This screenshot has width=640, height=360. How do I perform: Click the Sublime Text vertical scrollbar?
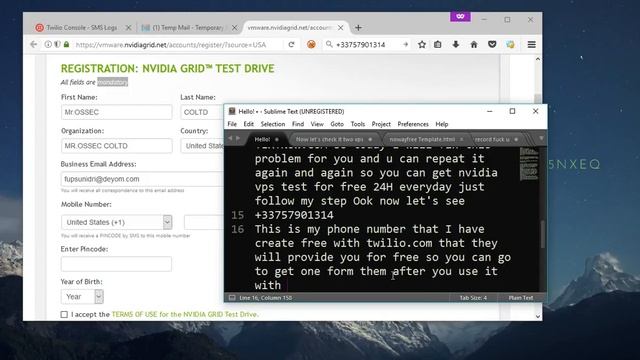[x=542, y=234]
